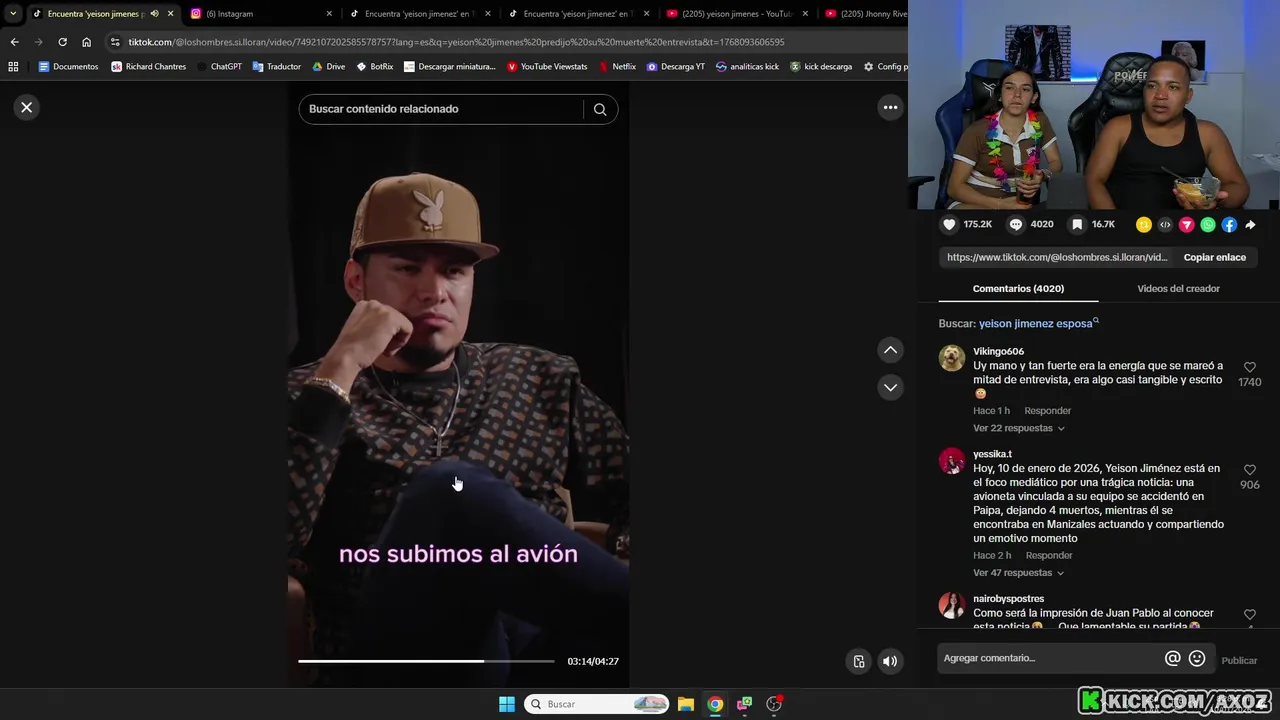The width and height of the screenshot is (1280, 720).
Task: Reload the page with refresh icon
Action: point(62,42)
